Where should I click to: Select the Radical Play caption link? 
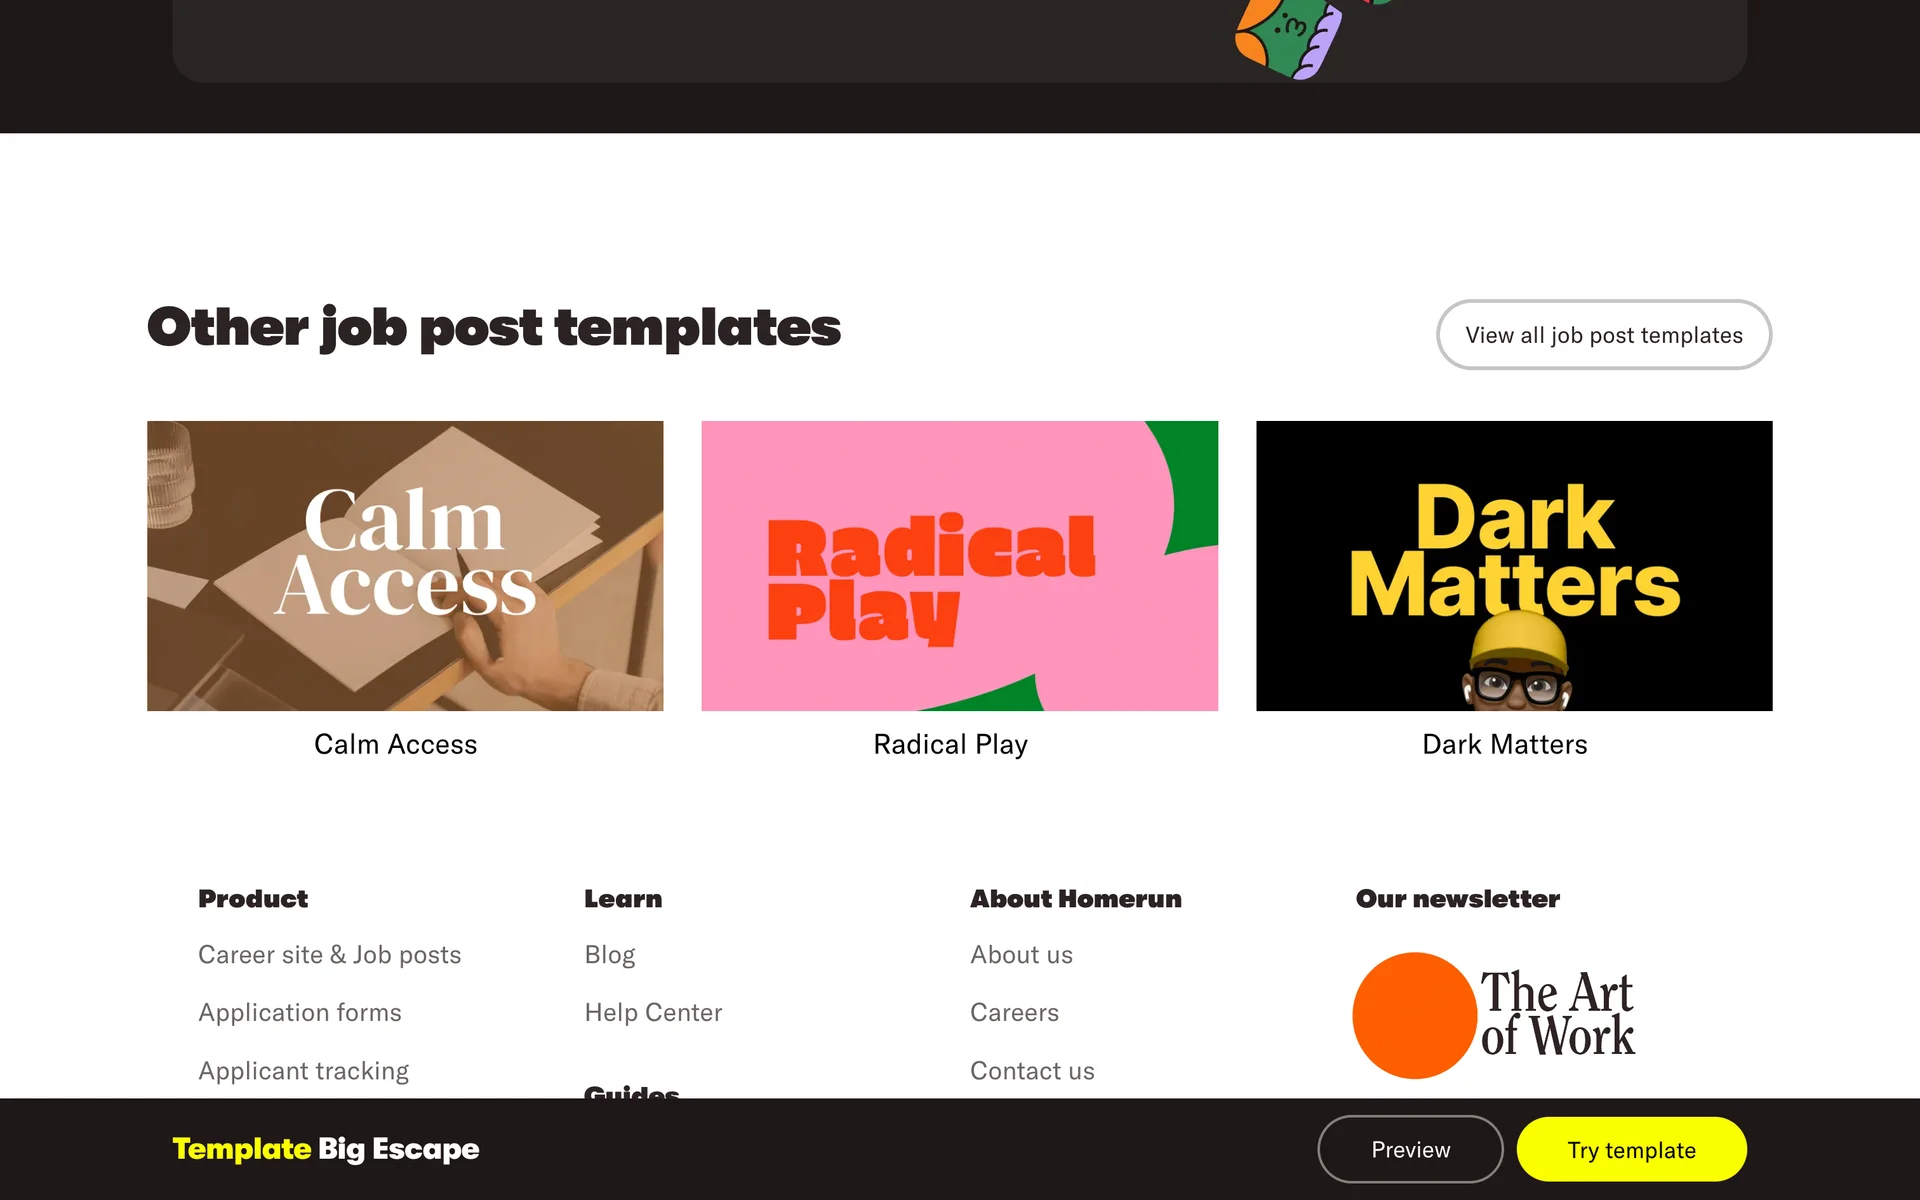tap(950, 744)
